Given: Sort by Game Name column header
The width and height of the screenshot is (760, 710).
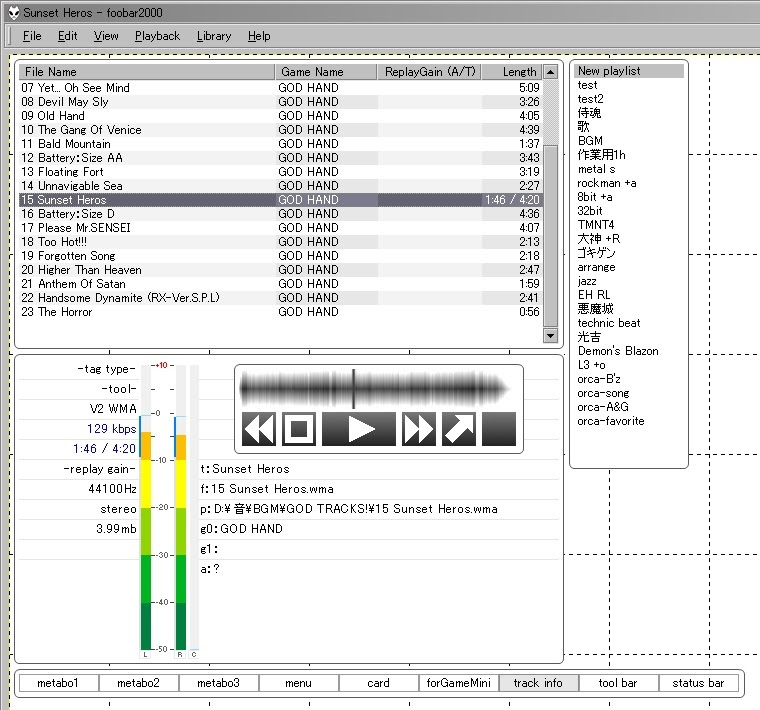Looking at the screenshot, I should [326, 72].
